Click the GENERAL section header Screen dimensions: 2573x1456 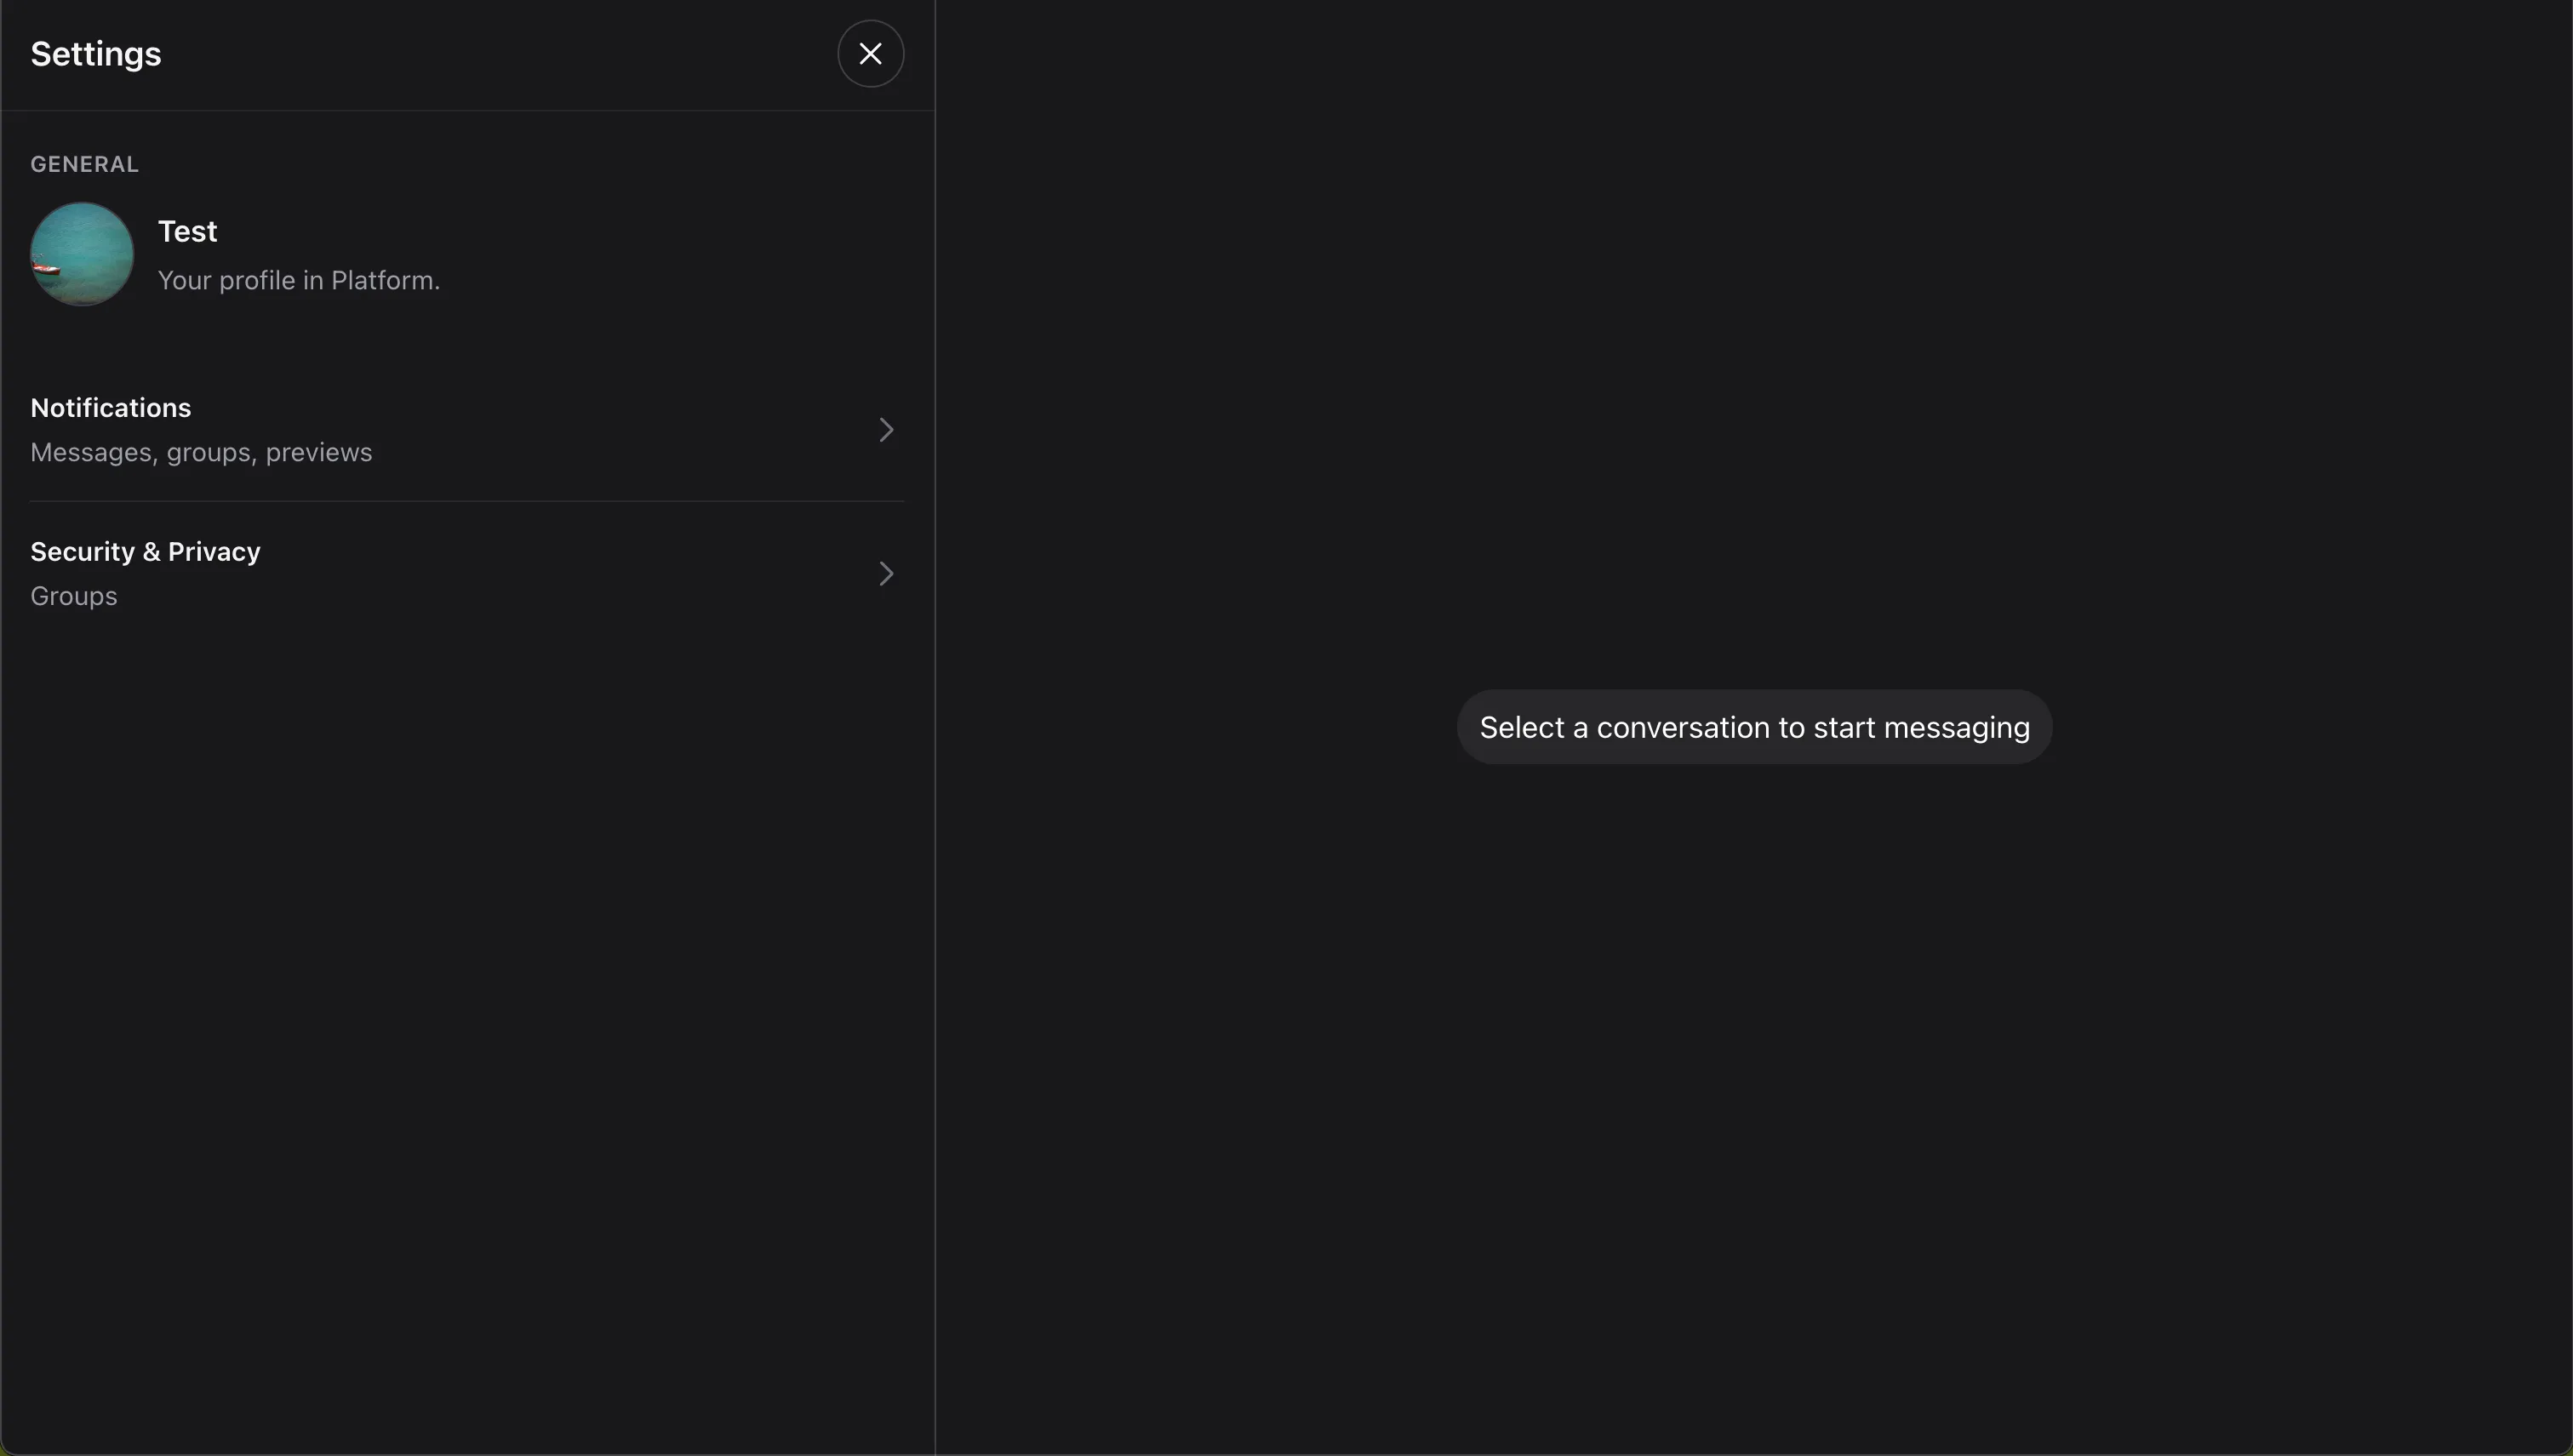coord(85,164)
